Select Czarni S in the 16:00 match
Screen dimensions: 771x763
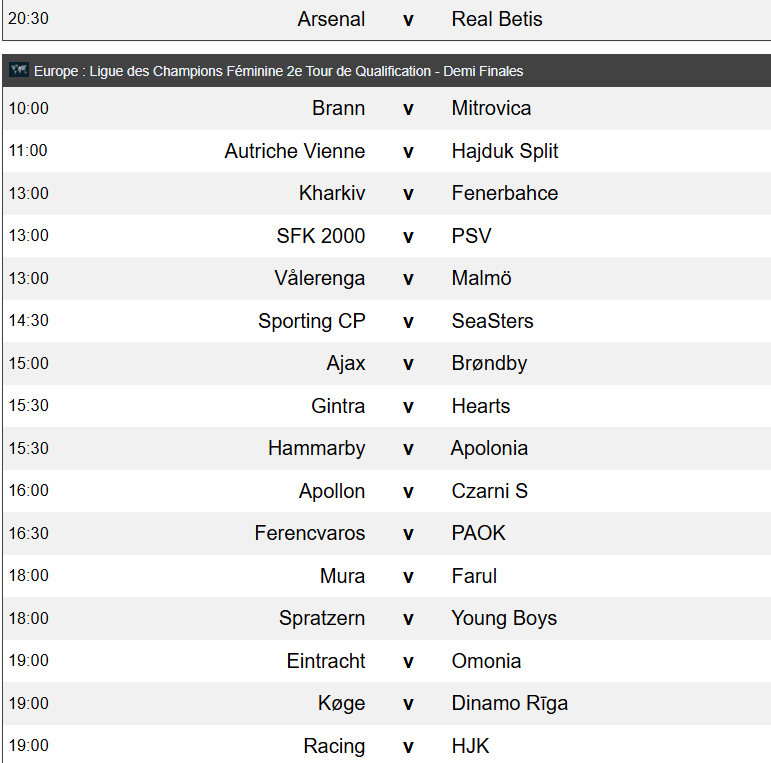pos(489,491)
